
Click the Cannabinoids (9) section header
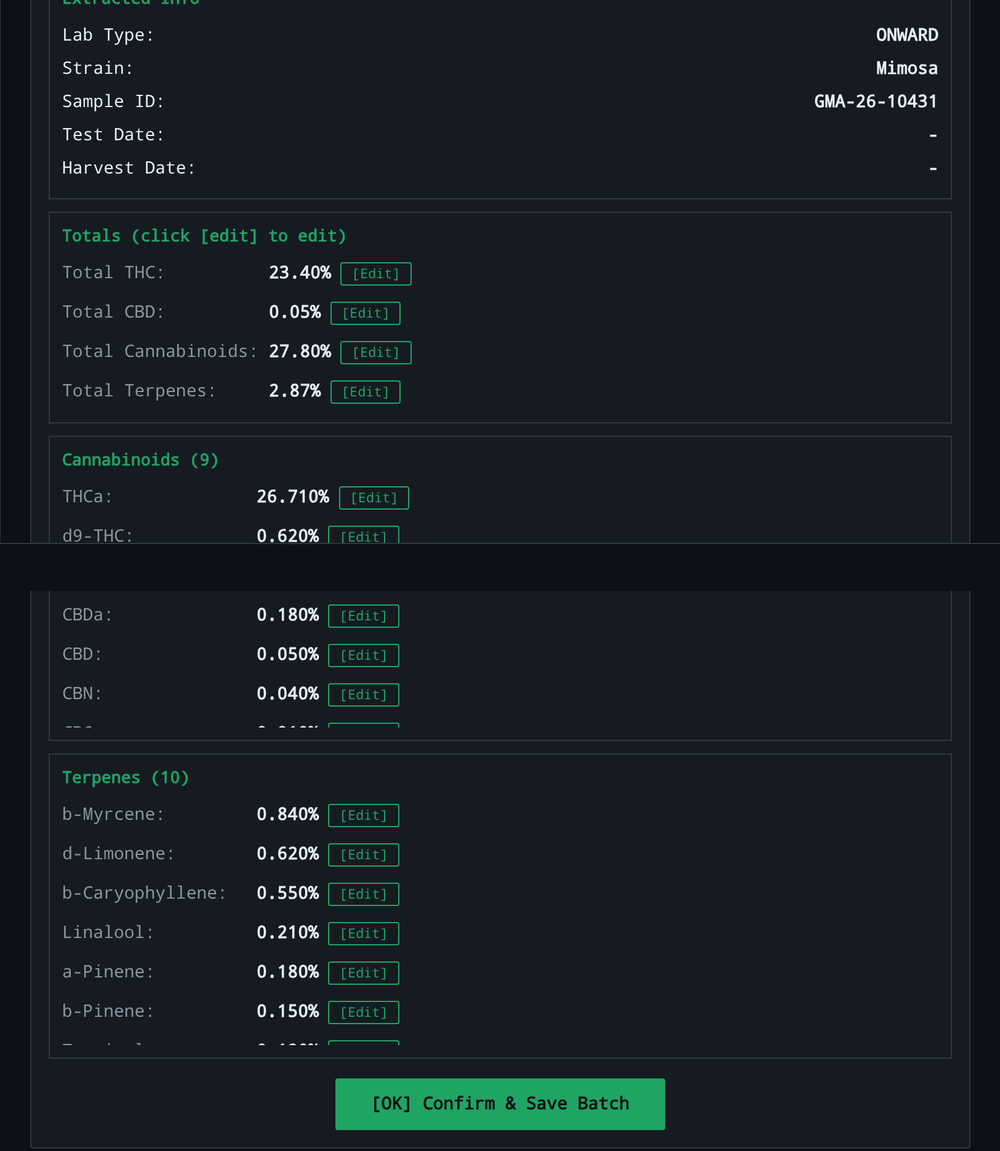coord(140,460)
